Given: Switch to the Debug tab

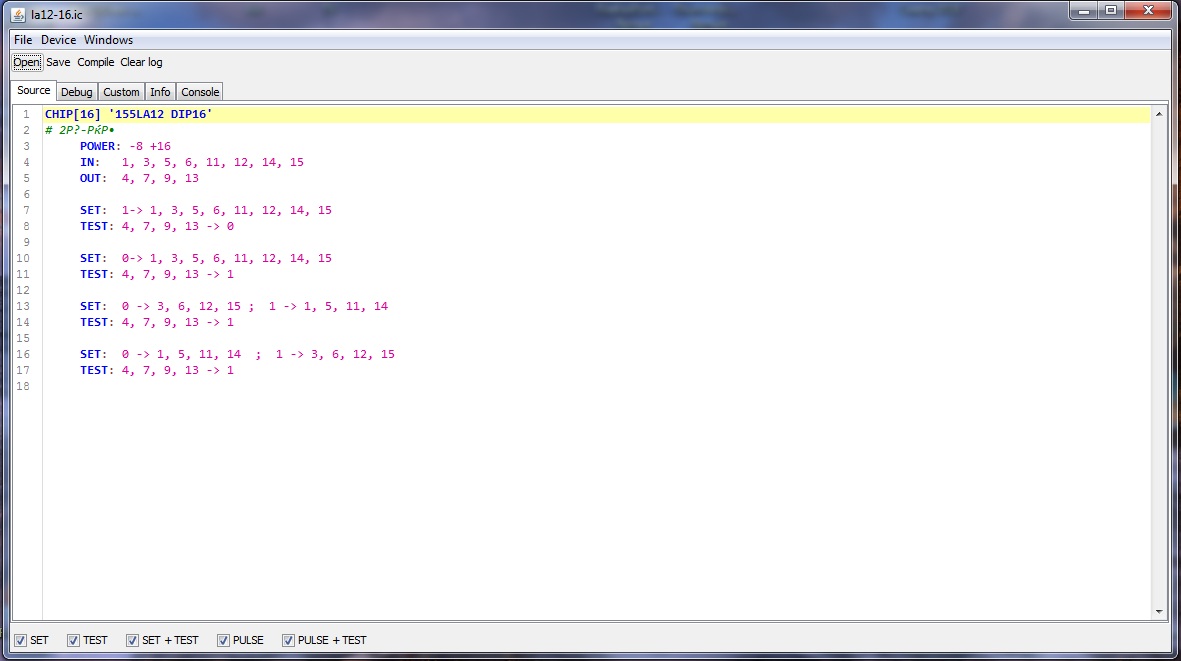Looking at the screenshot, I should click(76, 92).
